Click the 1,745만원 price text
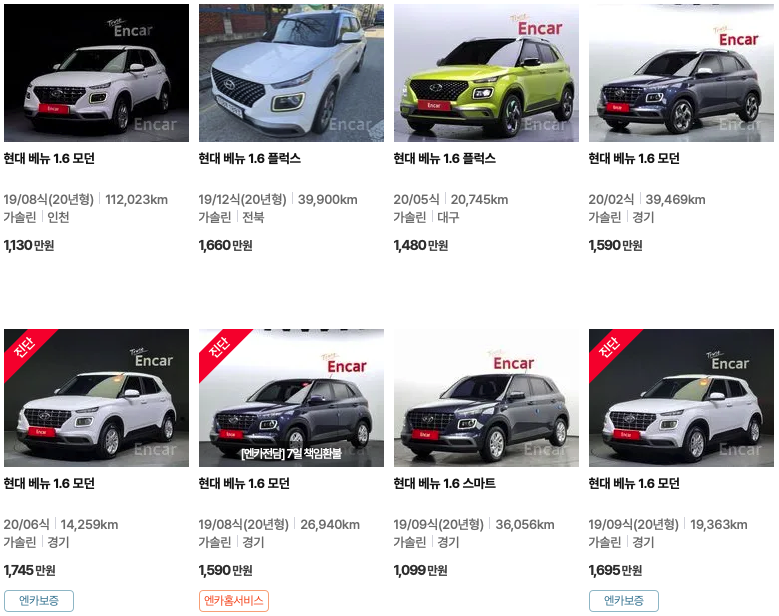Image resolution: width=779 pixels, height=616 pixels. point(29,570)
